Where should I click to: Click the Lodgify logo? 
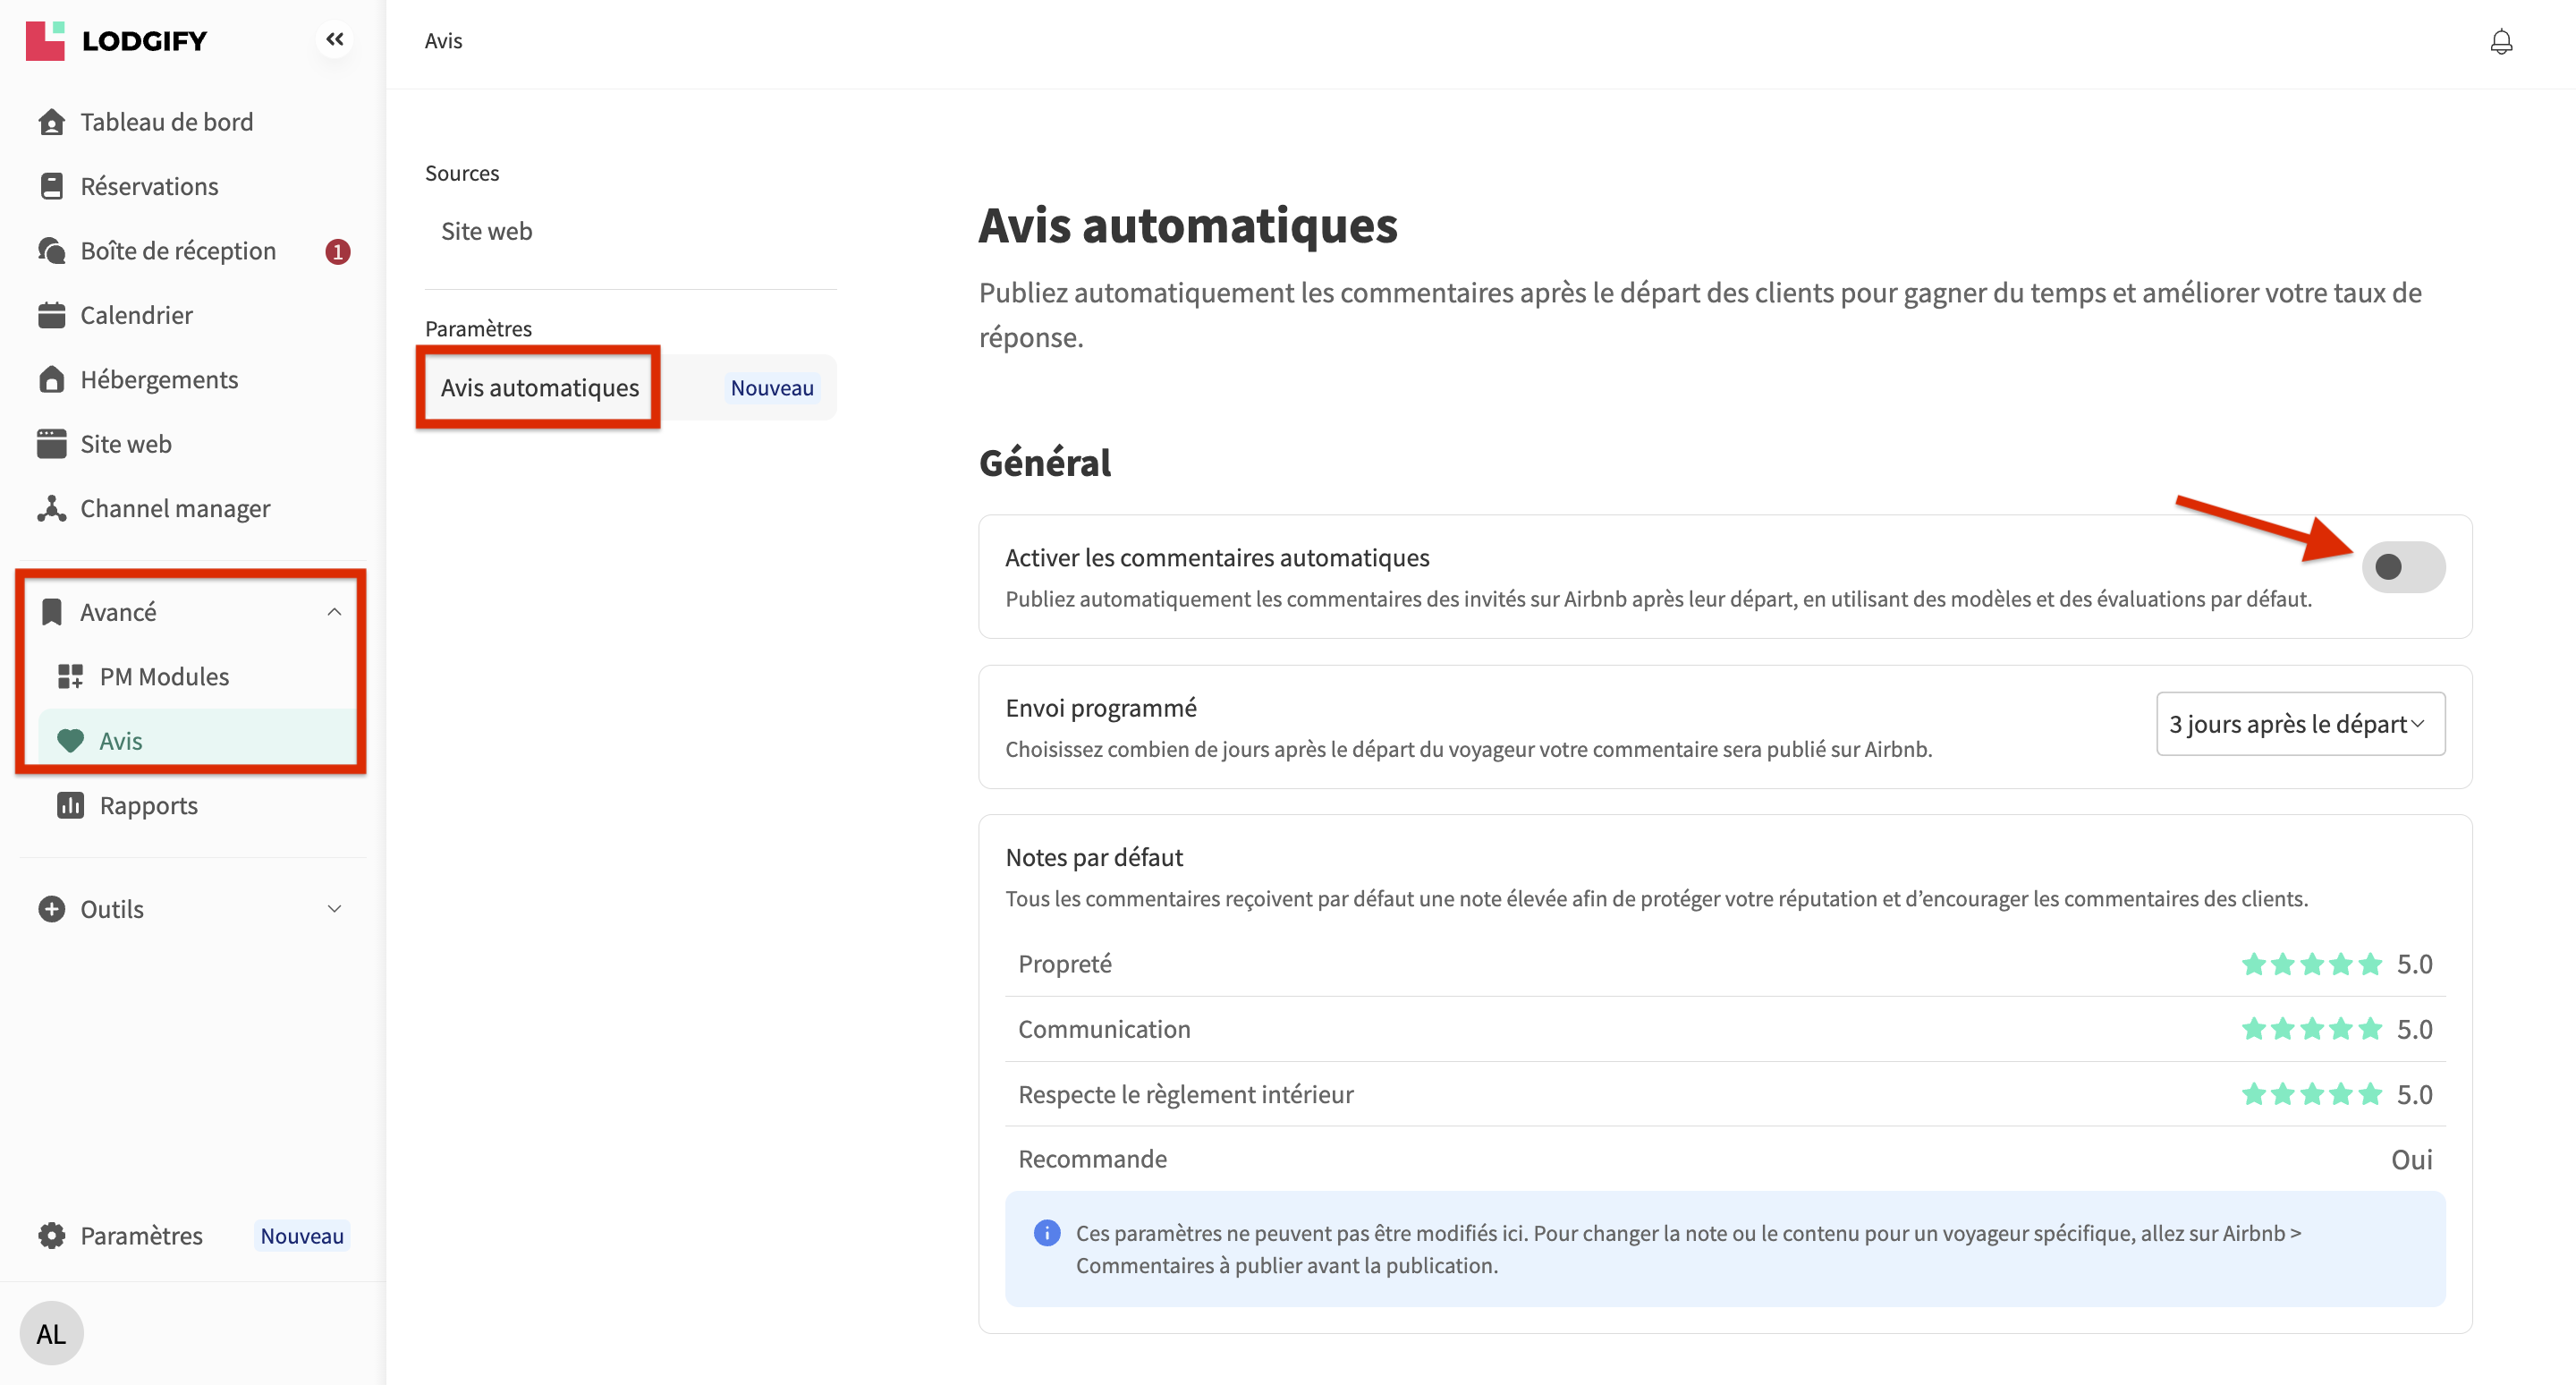(116, 40)
